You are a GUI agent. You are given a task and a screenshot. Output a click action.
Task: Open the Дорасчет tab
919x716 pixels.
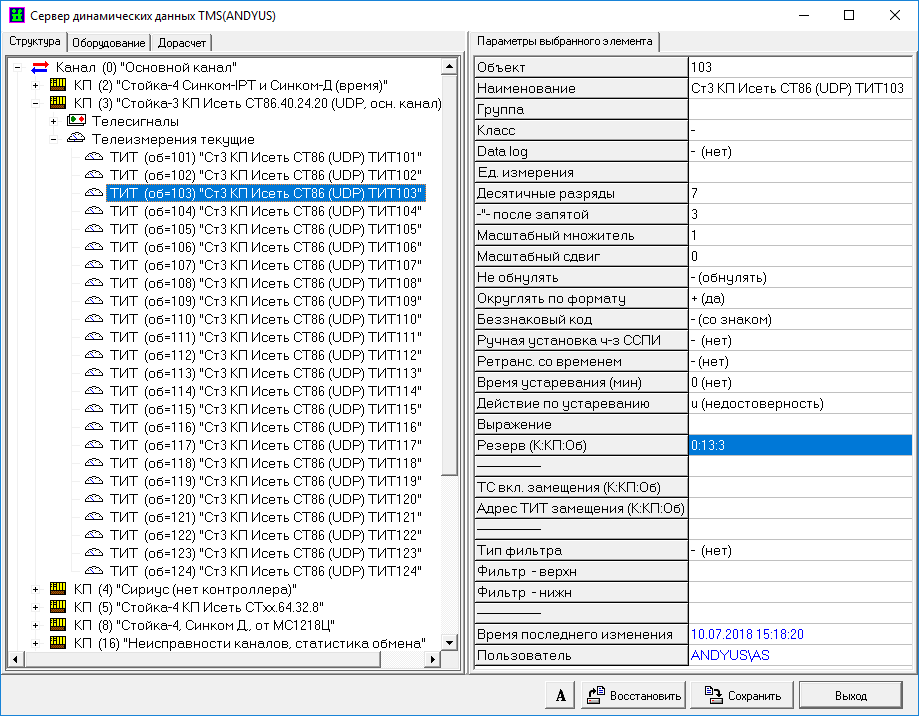[x=181, y=42]
